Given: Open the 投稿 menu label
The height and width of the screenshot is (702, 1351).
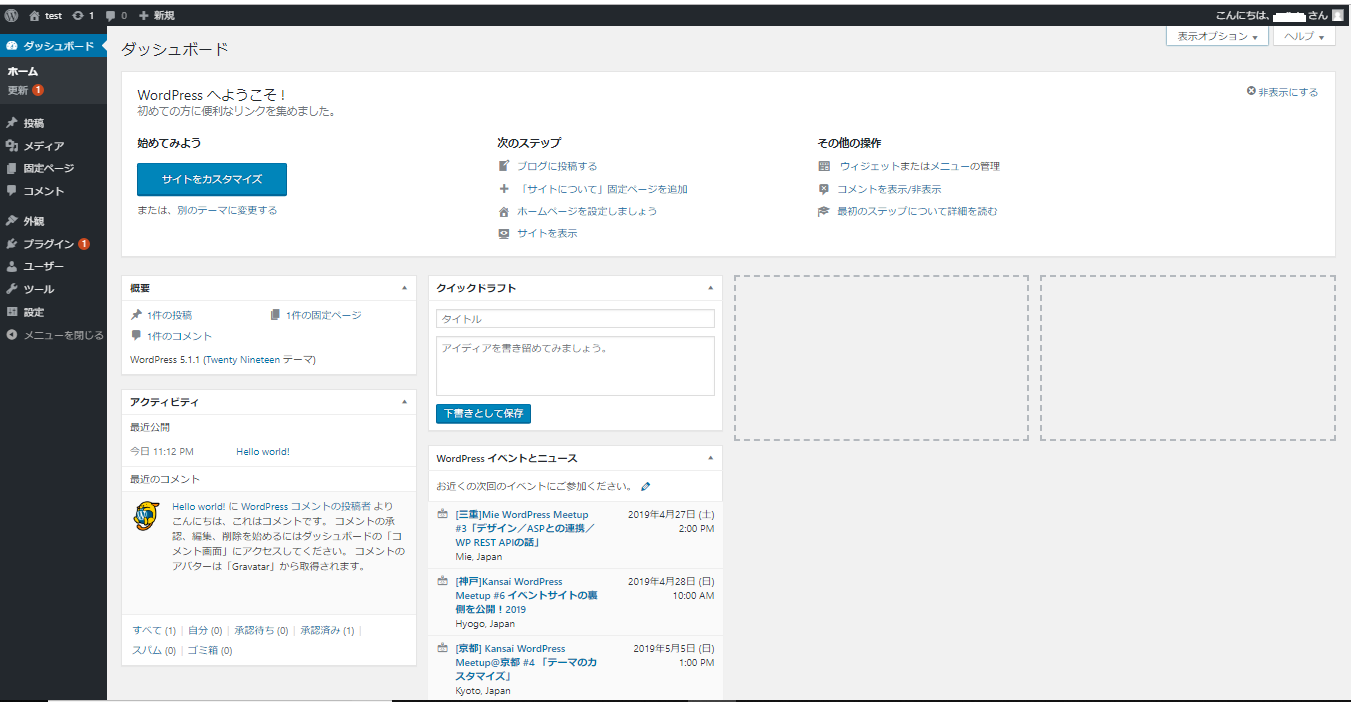Looking at the screenshot, I should [34, 123].
